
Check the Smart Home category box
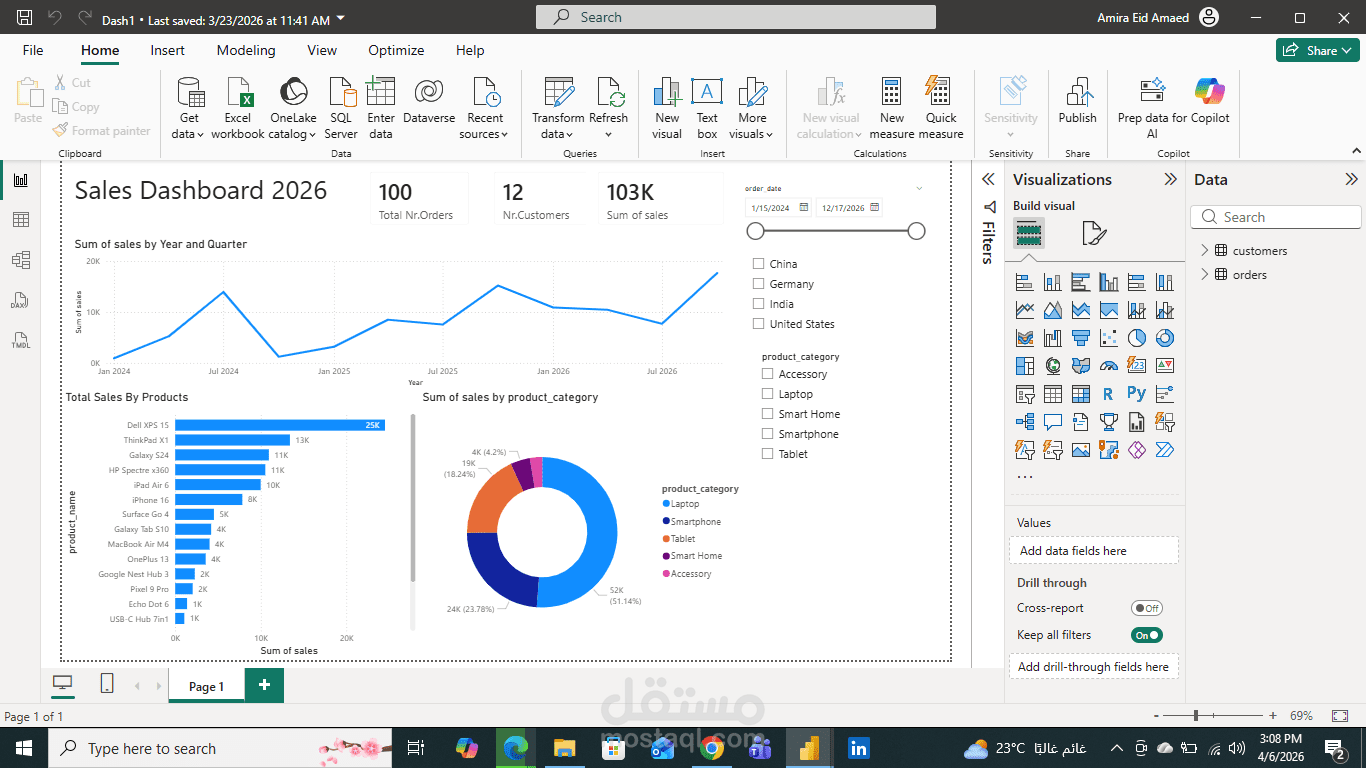click(x=768, y=414)
